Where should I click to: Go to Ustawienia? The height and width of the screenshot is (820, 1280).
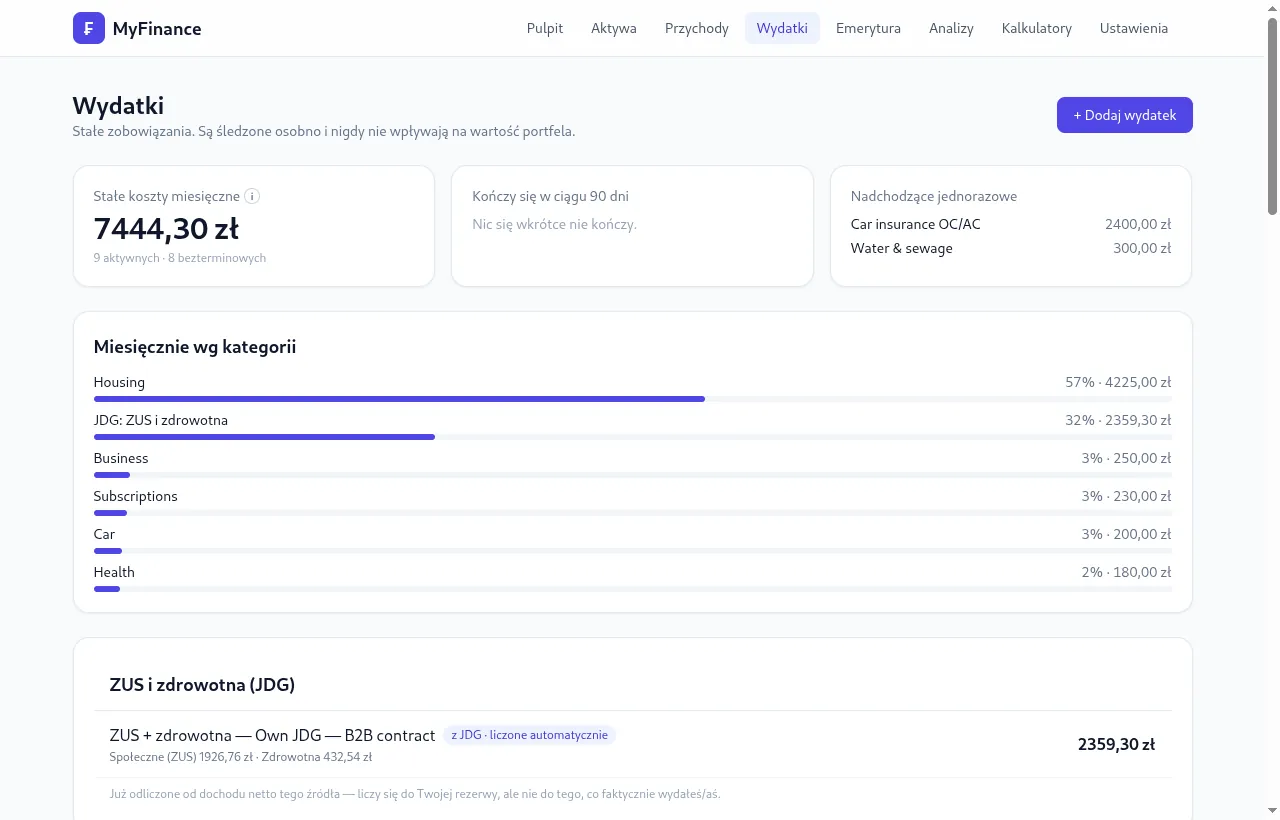(x=1134, y=28)
